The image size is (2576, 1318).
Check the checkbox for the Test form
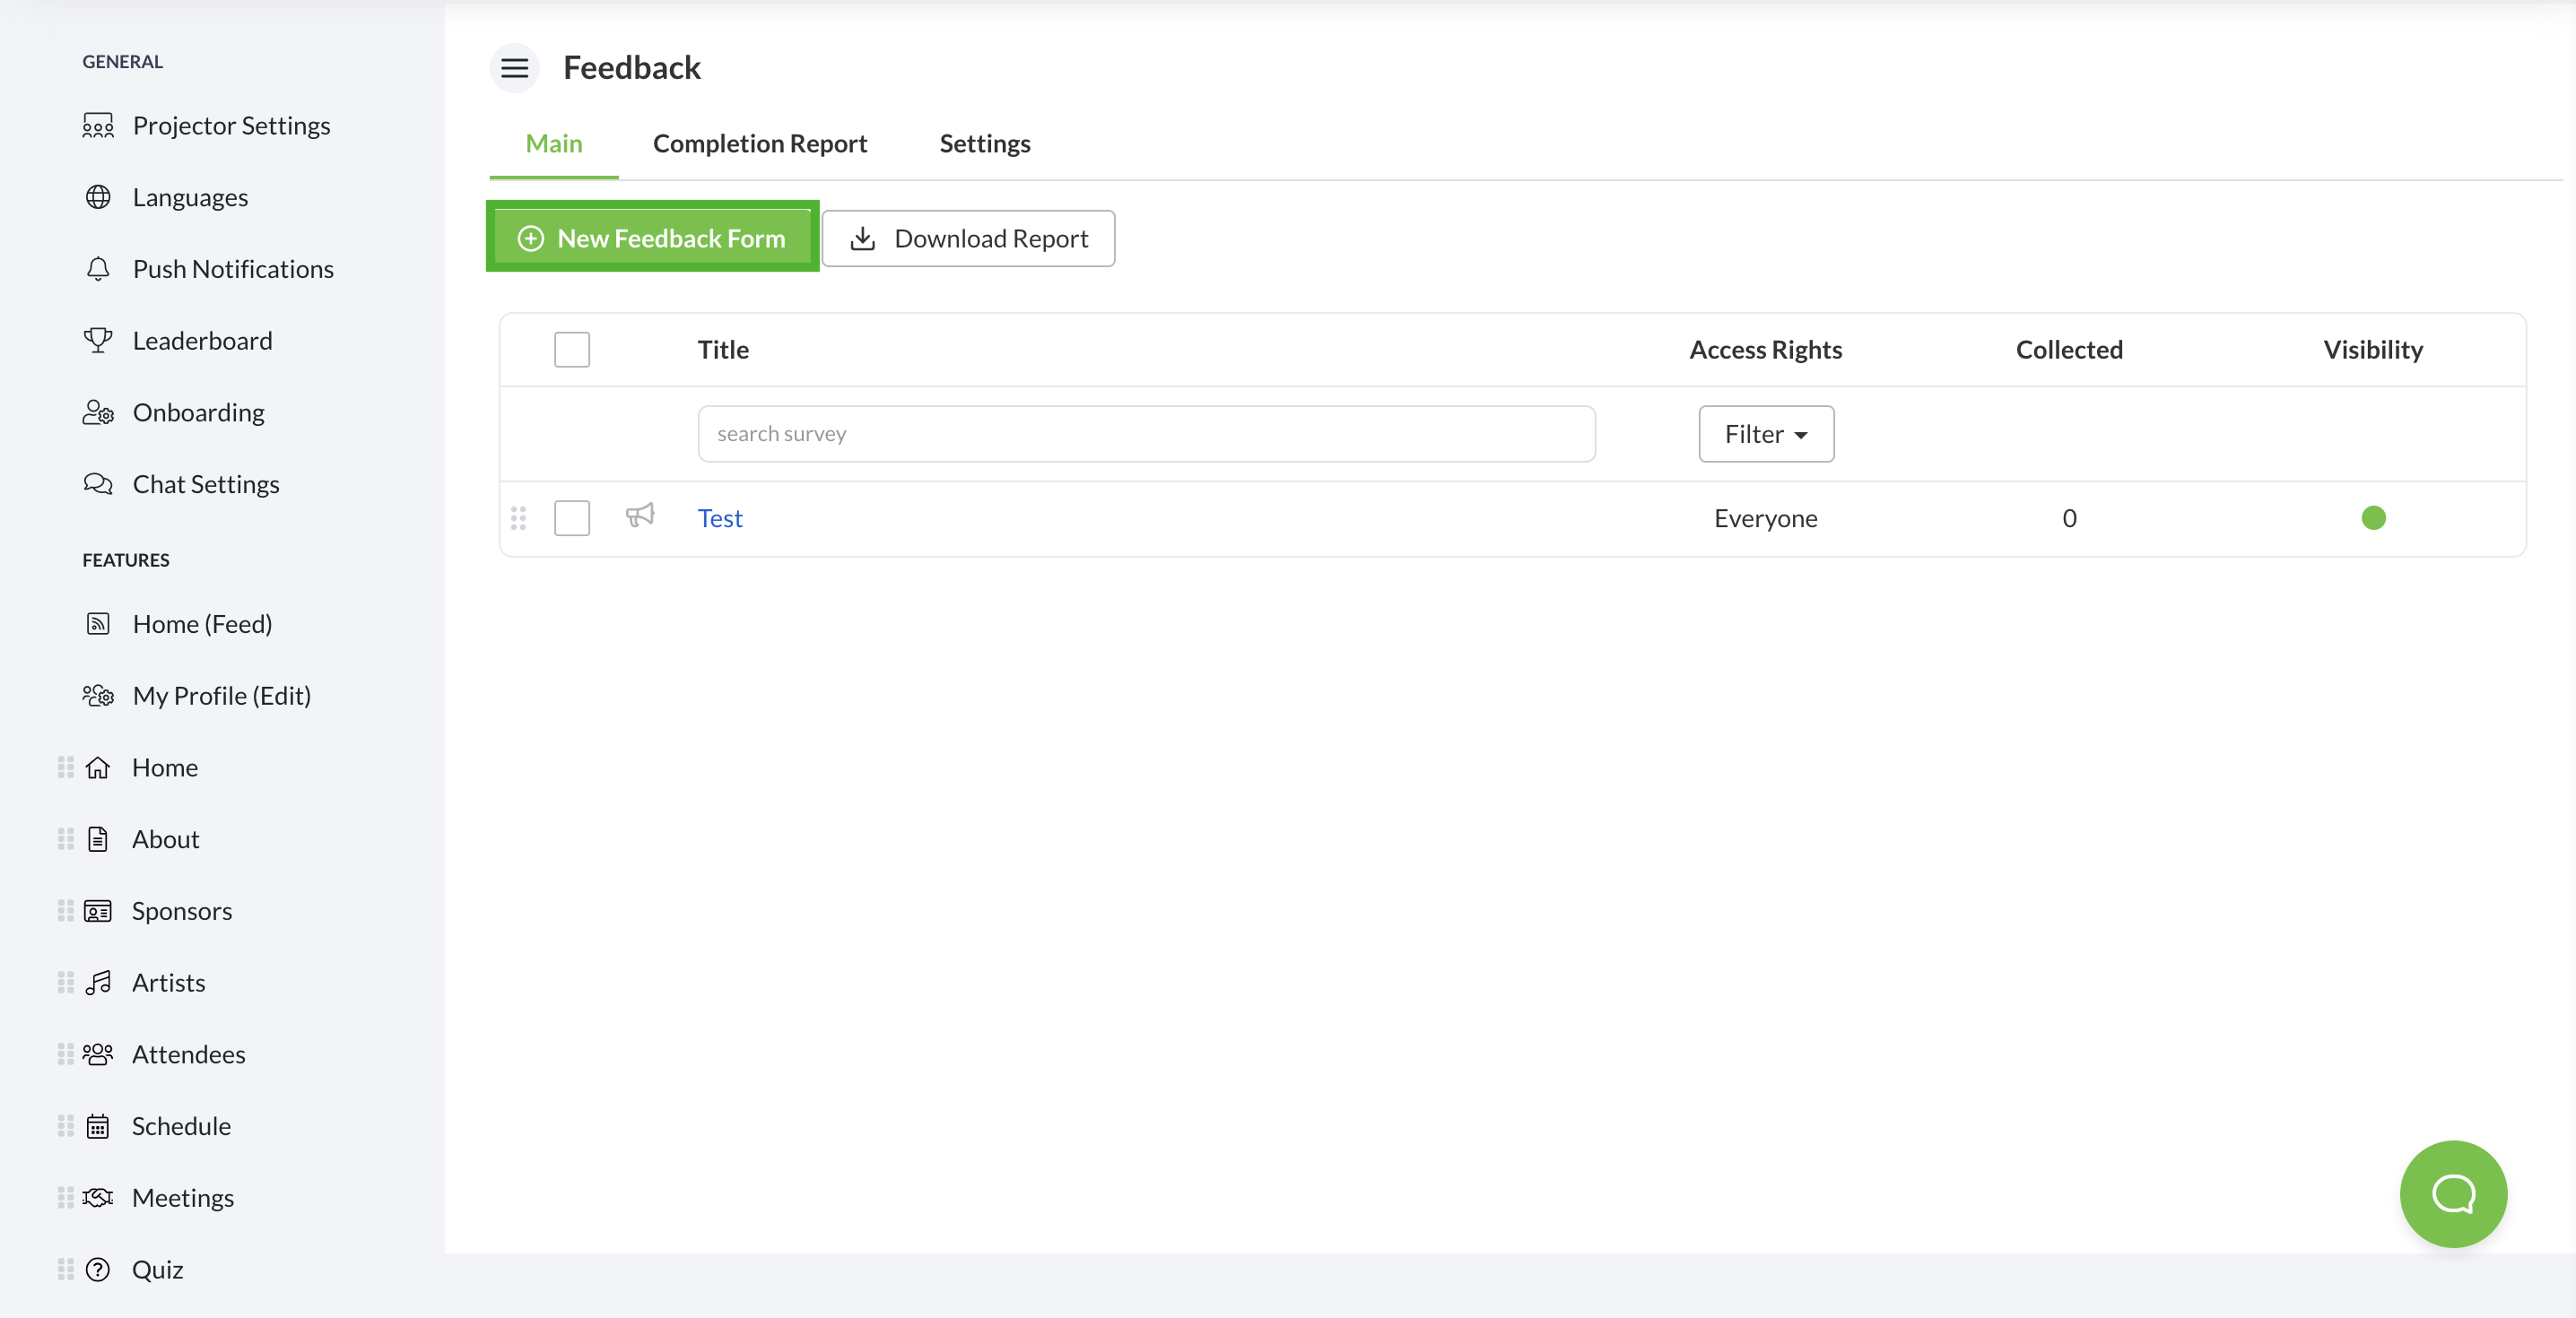point(572,518)
